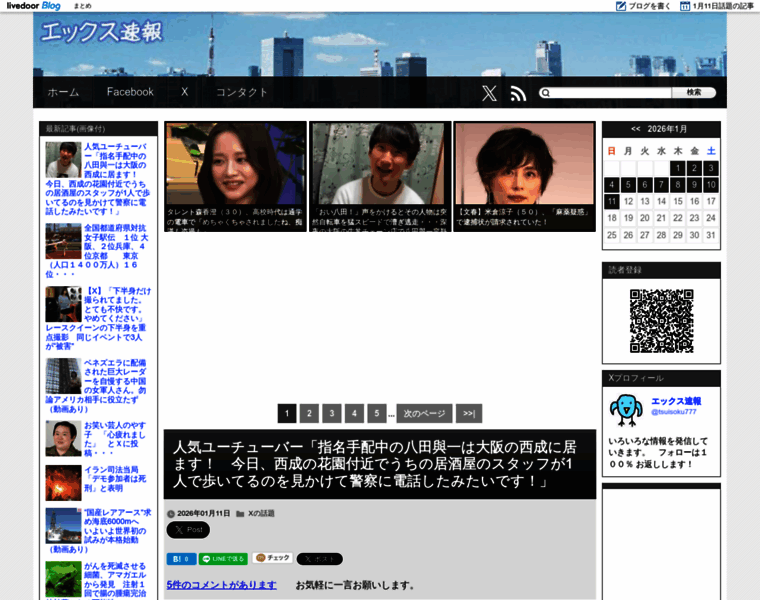760x600 pixels.
Task: Click the RSS feed icon
Action: click(518, 93)
